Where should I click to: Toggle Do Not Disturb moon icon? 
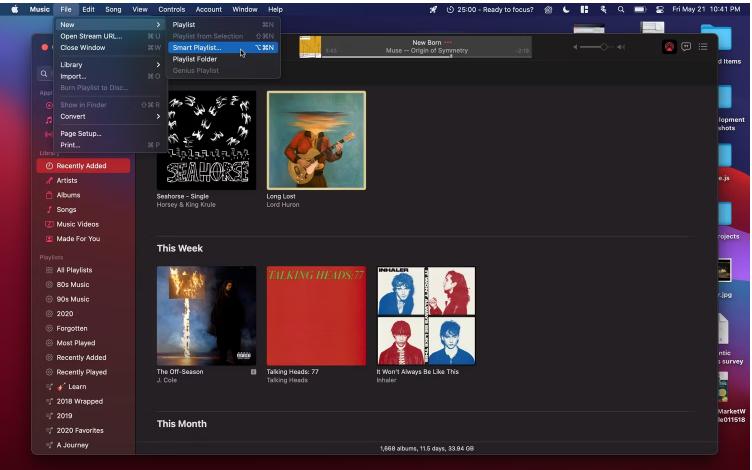[566, 9]
